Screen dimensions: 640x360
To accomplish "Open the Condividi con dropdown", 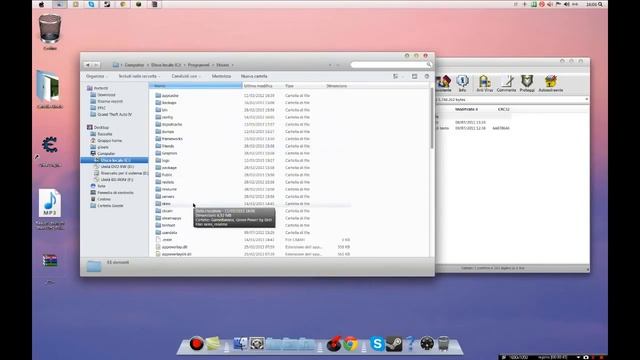I will point(186,76).
